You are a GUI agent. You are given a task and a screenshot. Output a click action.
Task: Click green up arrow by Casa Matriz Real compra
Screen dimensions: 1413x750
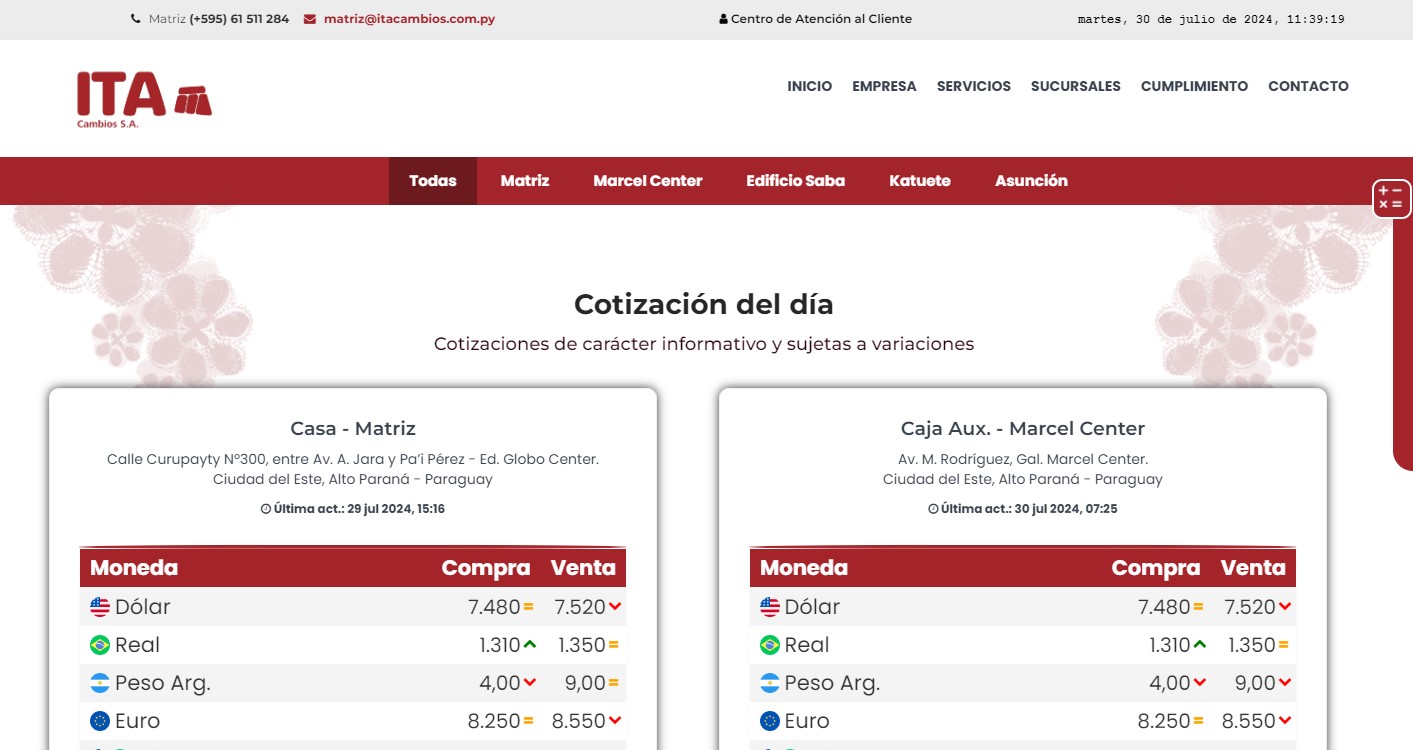(x=530, y=644)
